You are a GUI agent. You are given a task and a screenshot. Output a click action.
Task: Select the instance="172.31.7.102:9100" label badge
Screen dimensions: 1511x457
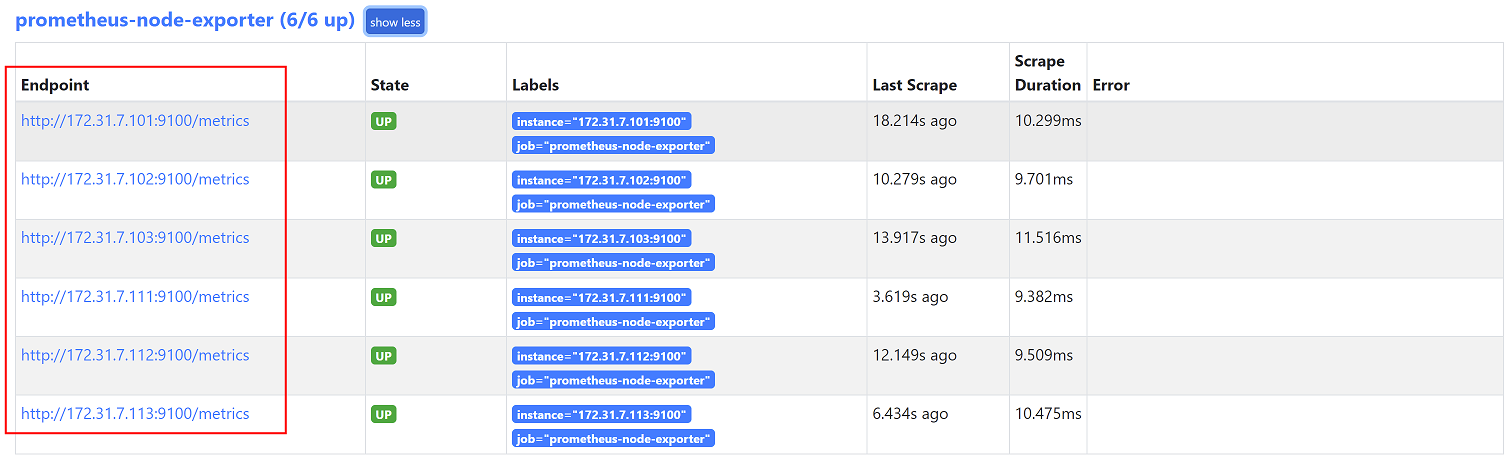pyautogui.click(x=601, y=181)
